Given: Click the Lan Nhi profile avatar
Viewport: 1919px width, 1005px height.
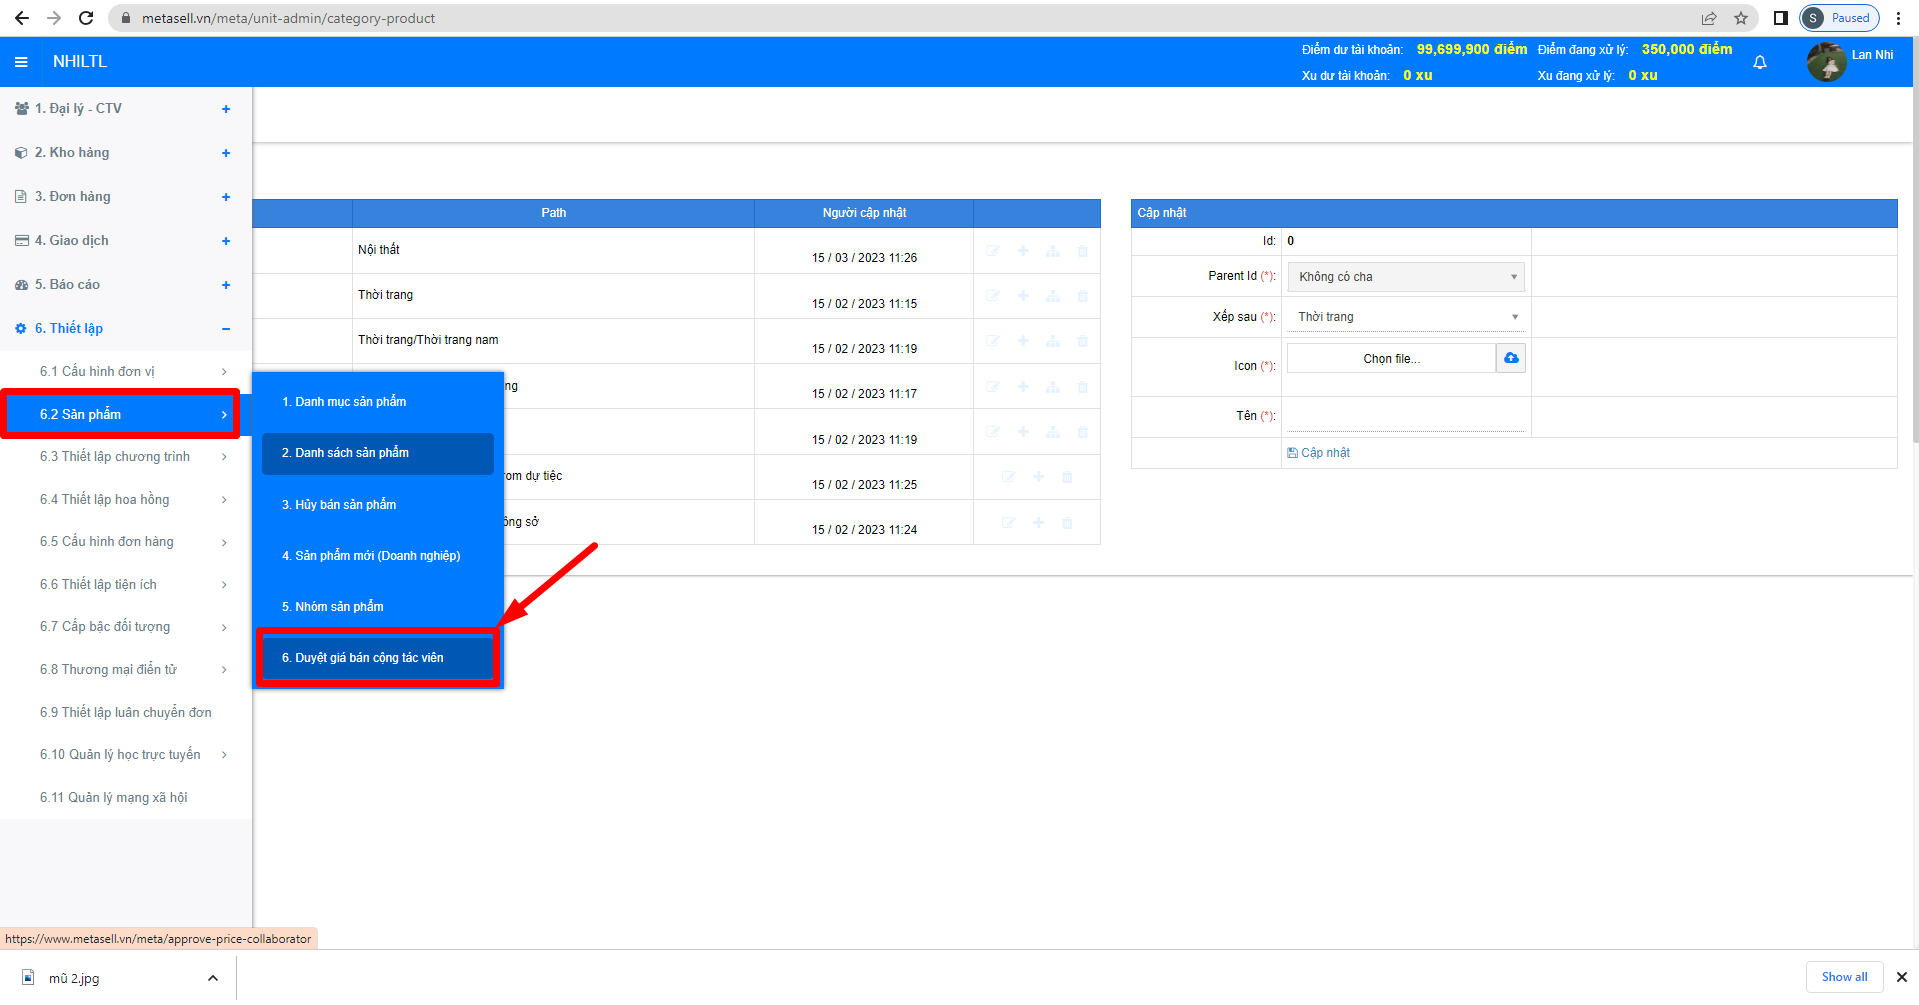Looking at the screenshot, I should coord(1825,62).
